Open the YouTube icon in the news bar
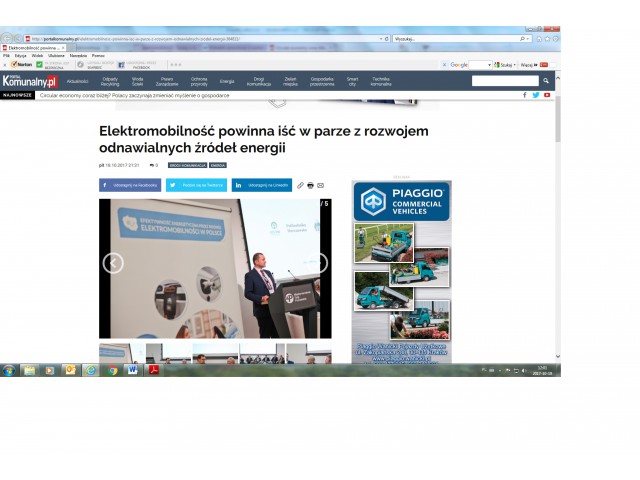Screen dimensions: 640x480 click(x=547, y=95)
